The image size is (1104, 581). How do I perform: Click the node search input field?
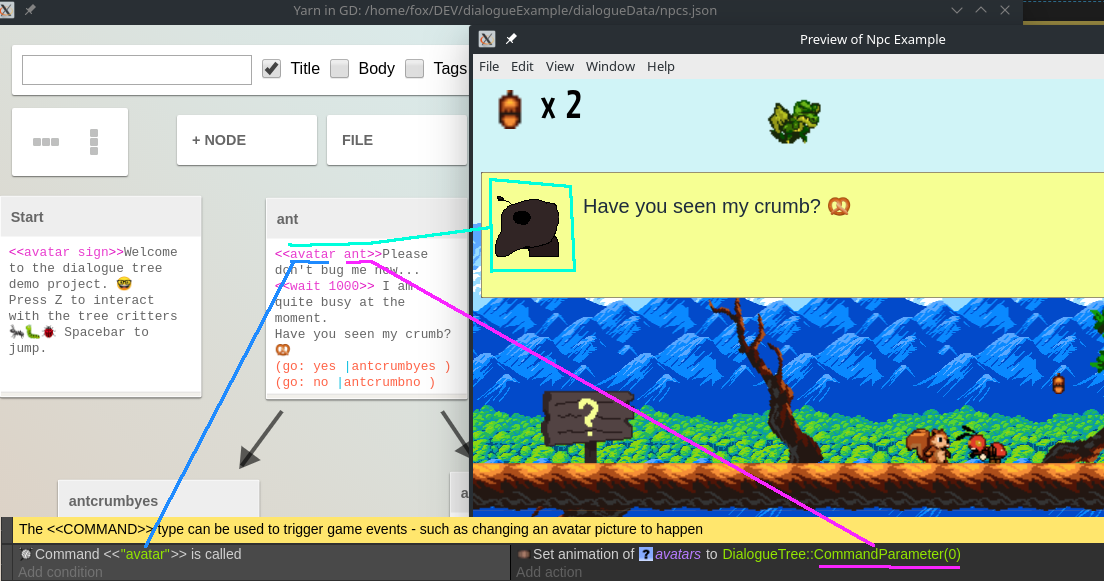(137, 70)
